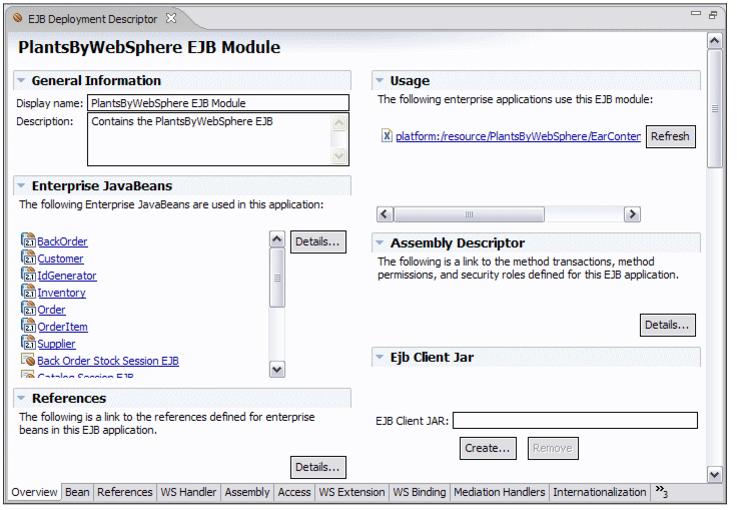Click the Description text area
Screen dimensions: 737x510
click(x=218, y=139)
